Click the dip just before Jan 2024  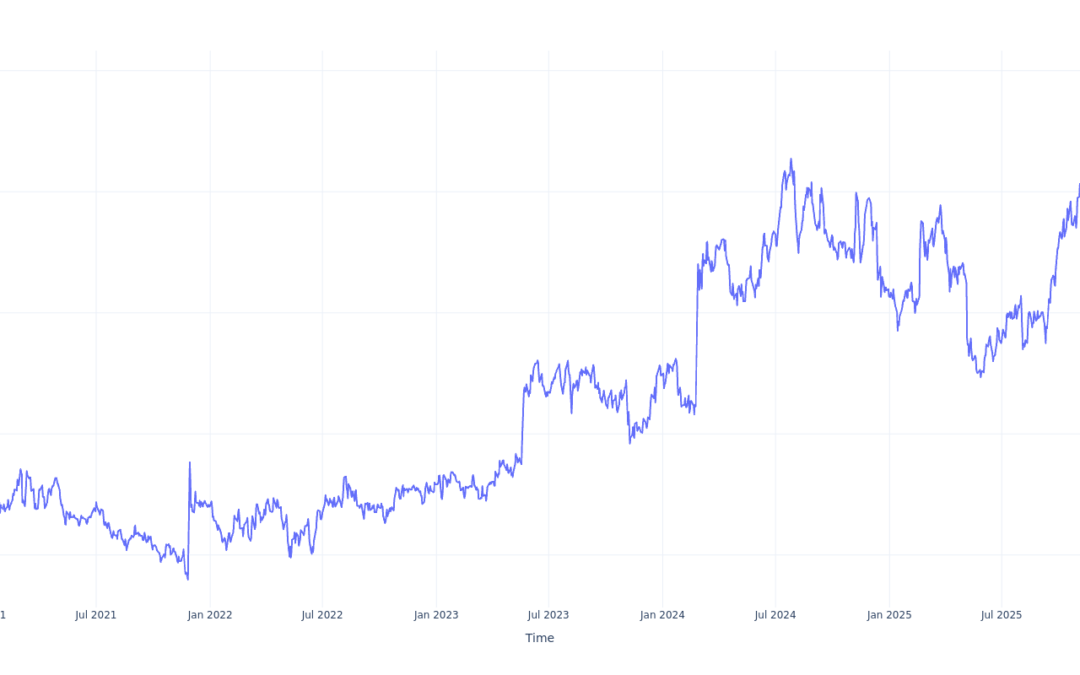pyautogui.click(x=630, y=442)
